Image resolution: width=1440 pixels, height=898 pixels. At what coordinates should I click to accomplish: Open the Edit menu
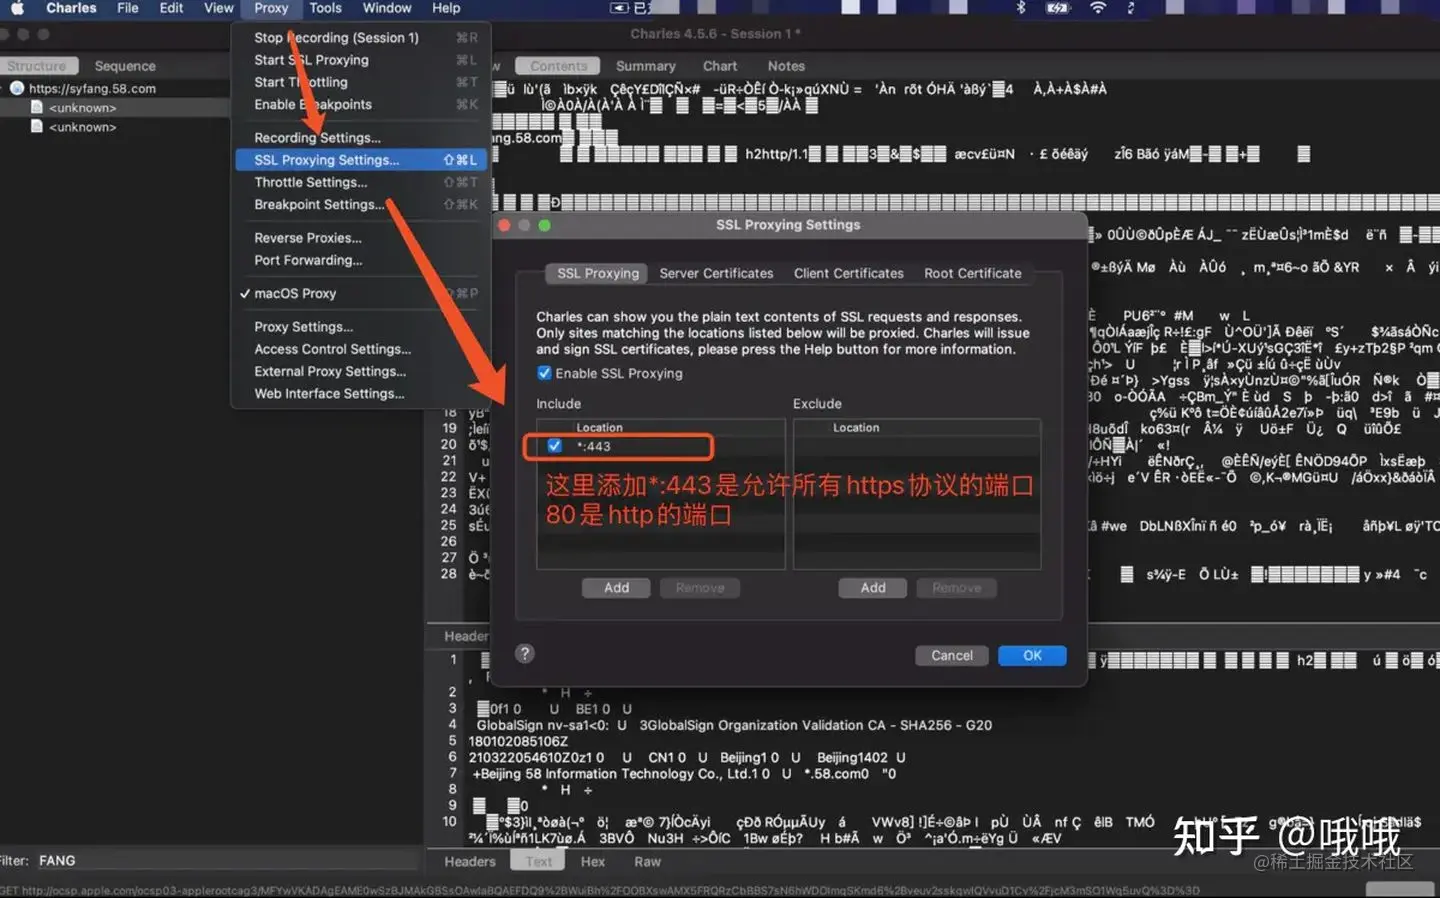(x=172, y=8)
